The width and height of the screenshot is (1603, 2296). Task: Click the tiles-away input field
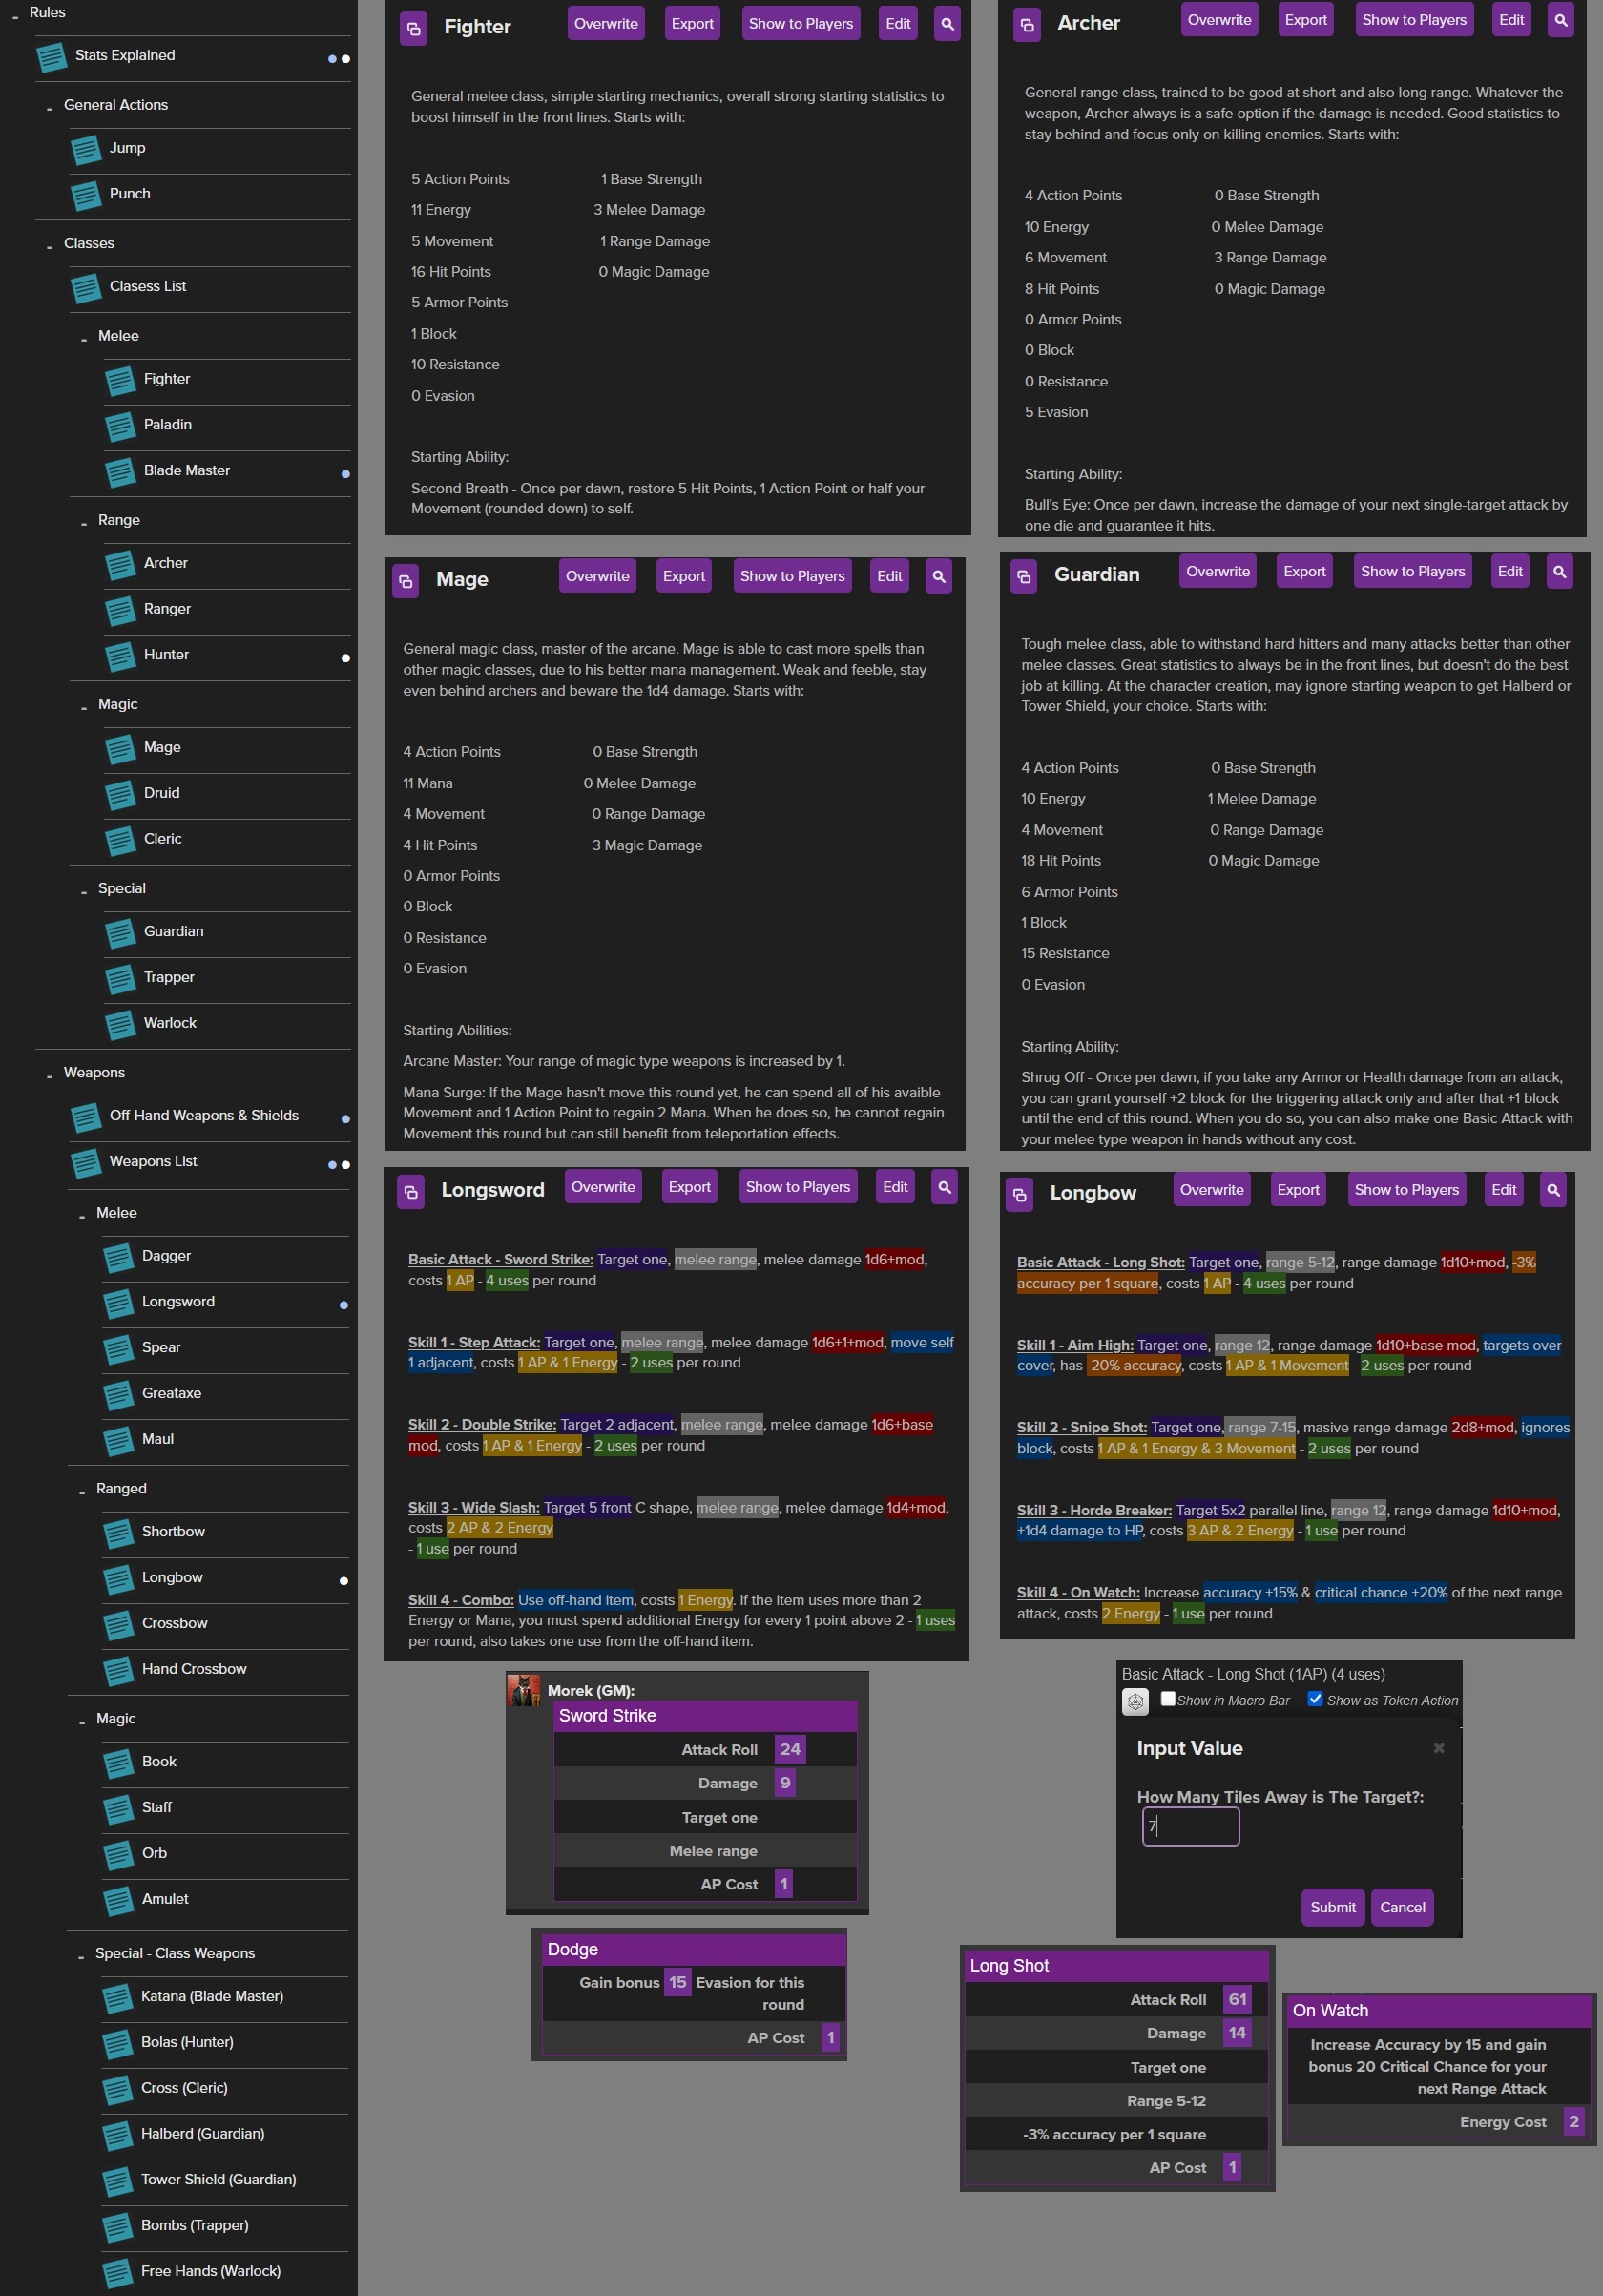coord(1190,1826)
